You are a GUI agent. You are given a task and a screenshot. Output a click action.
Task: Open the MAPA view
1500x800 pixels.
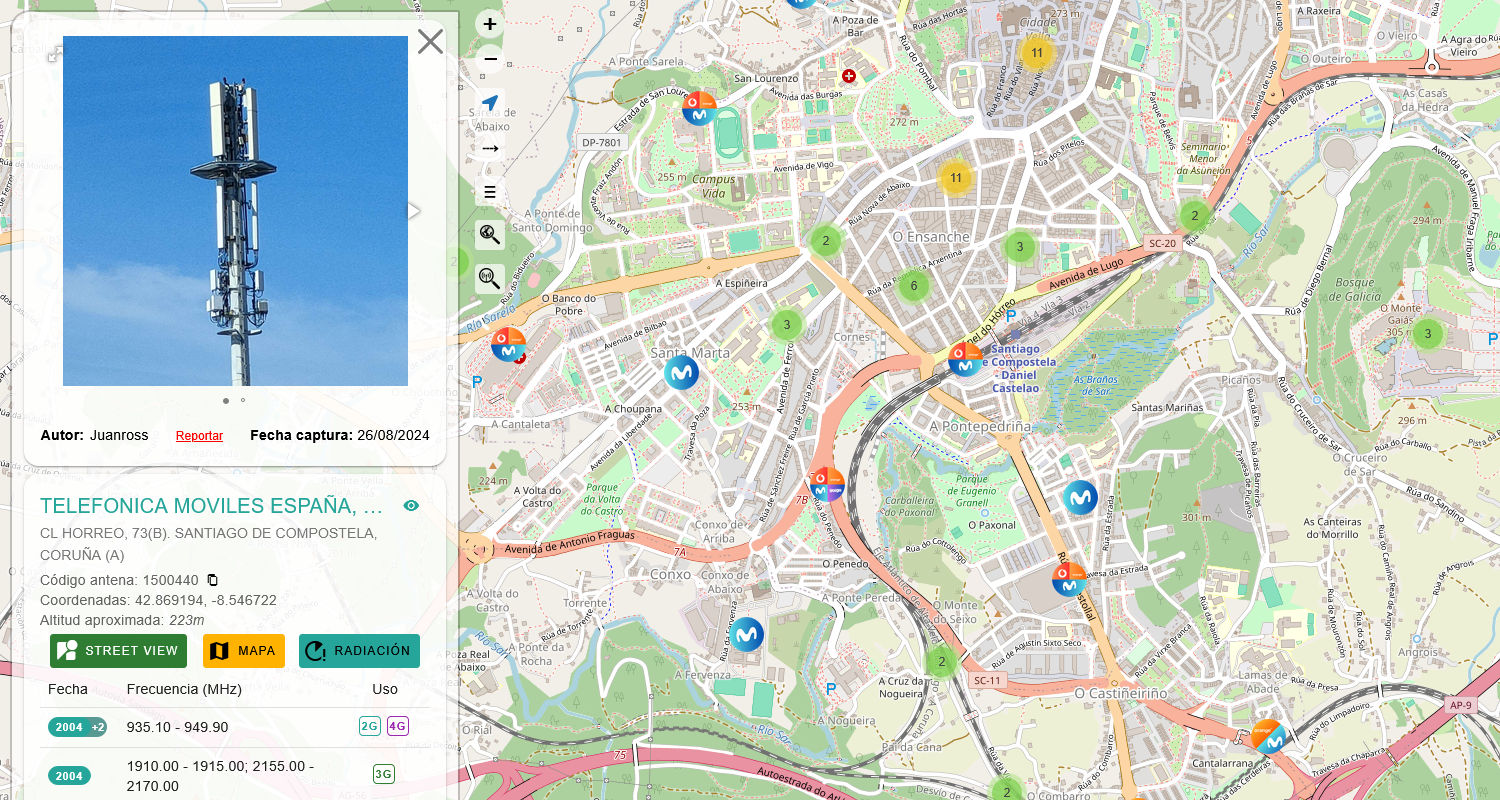click(244, 651)
